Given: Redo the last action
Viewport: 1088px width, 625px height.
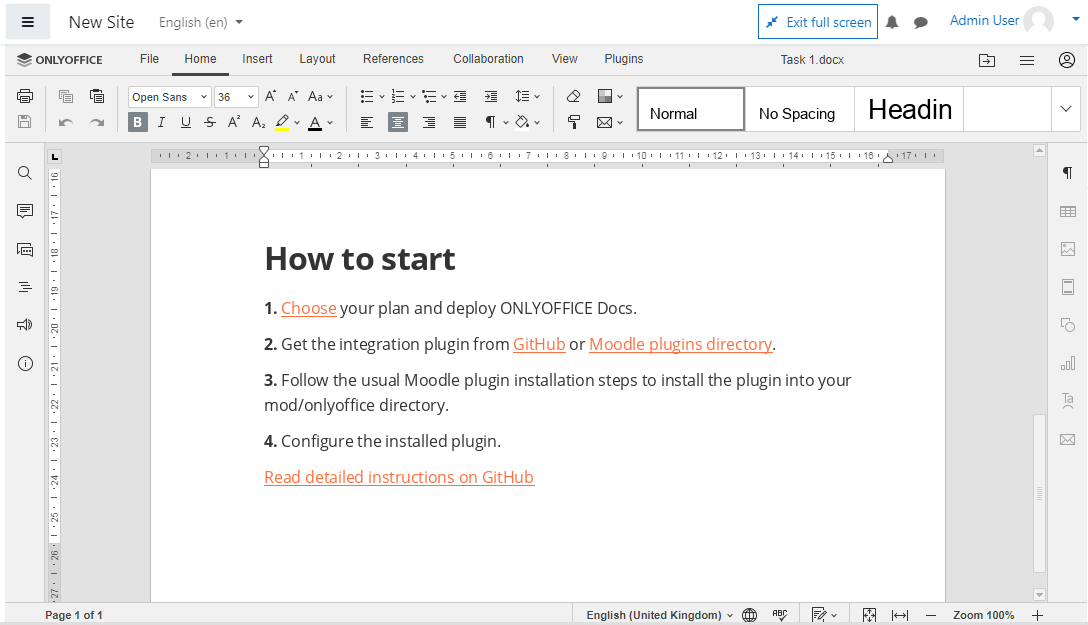Looking at the screenshot, I should pos(97,123).
